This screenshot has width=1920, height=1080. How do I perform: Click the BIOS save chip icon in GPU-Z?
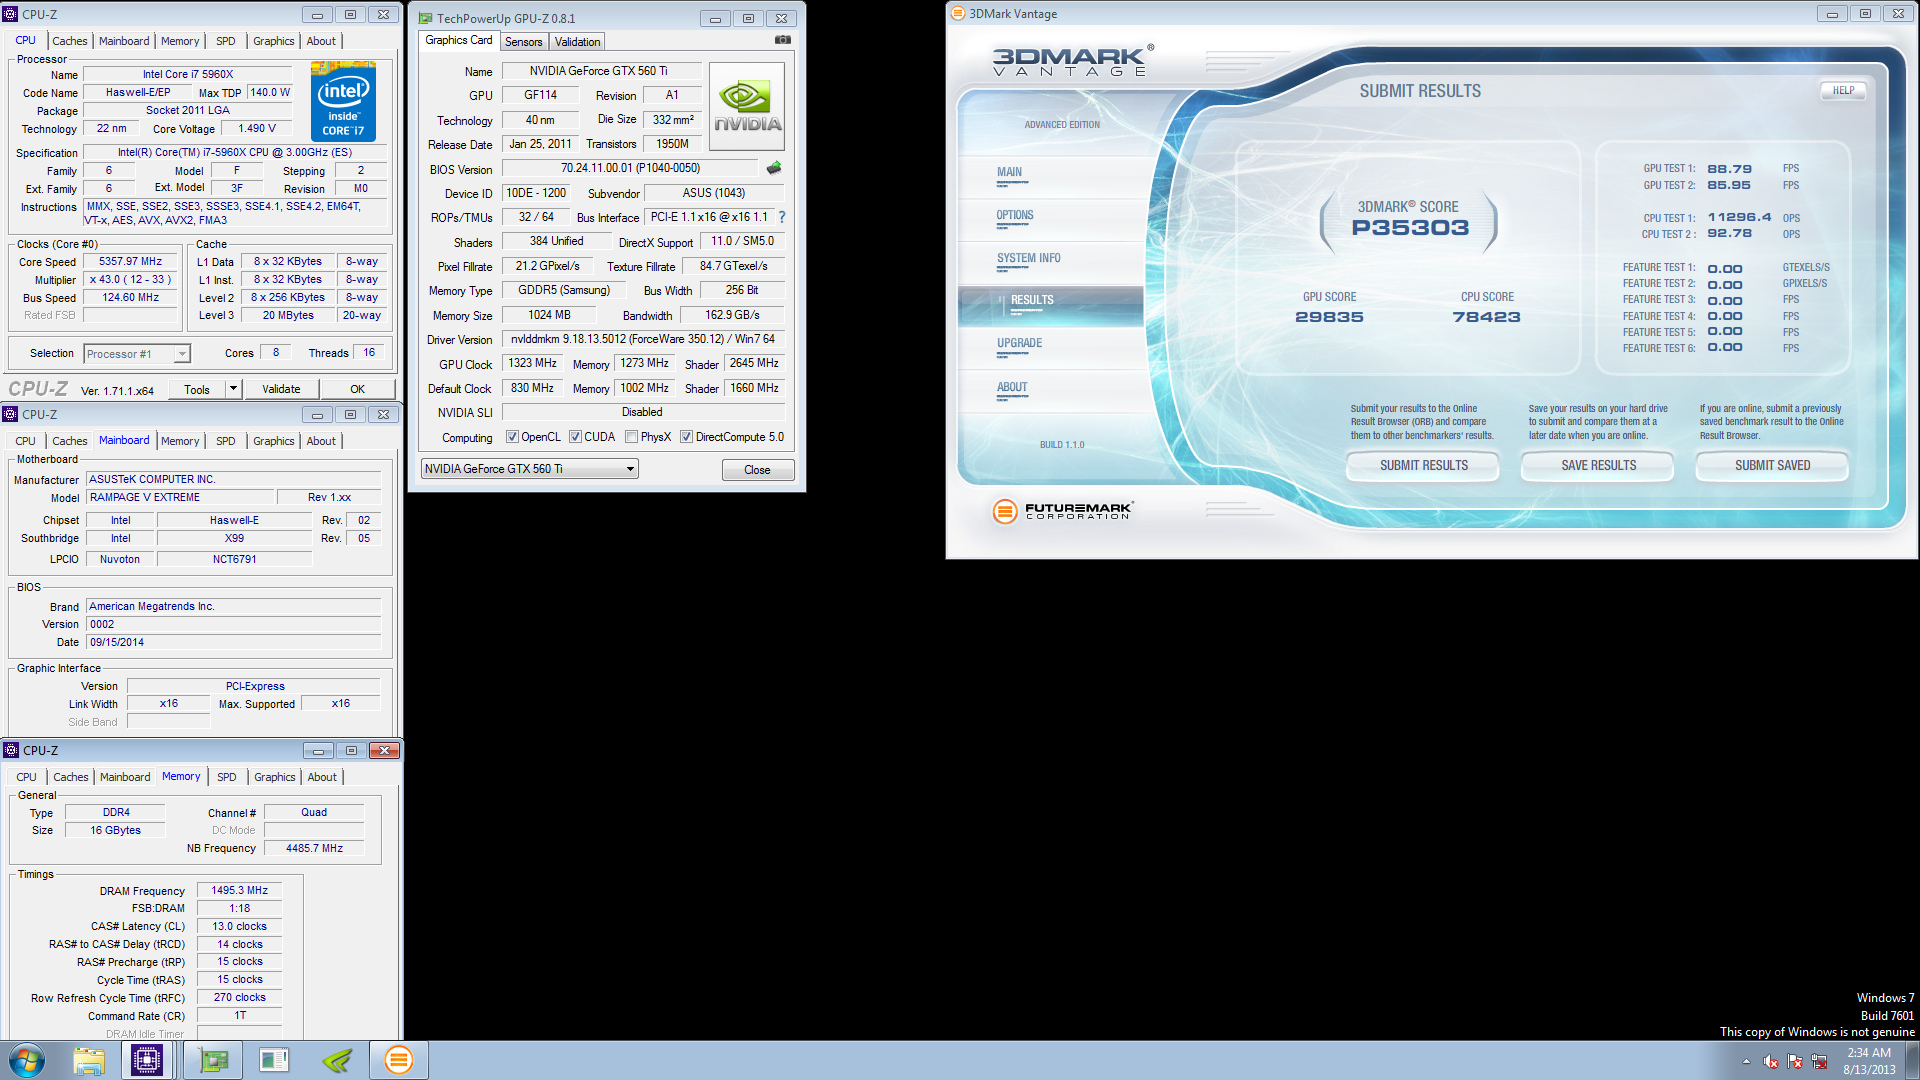pyautogui.click(x=774, y=168)
